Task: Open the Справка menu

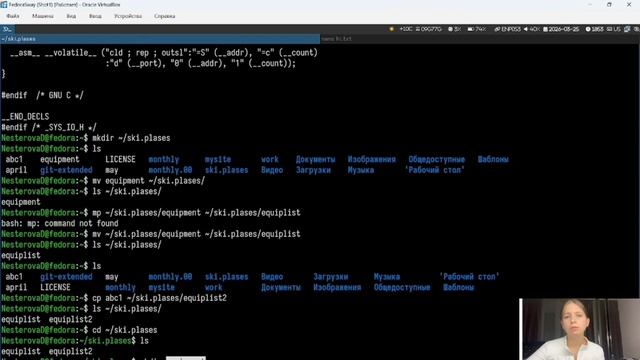Action: pos(164,16)
